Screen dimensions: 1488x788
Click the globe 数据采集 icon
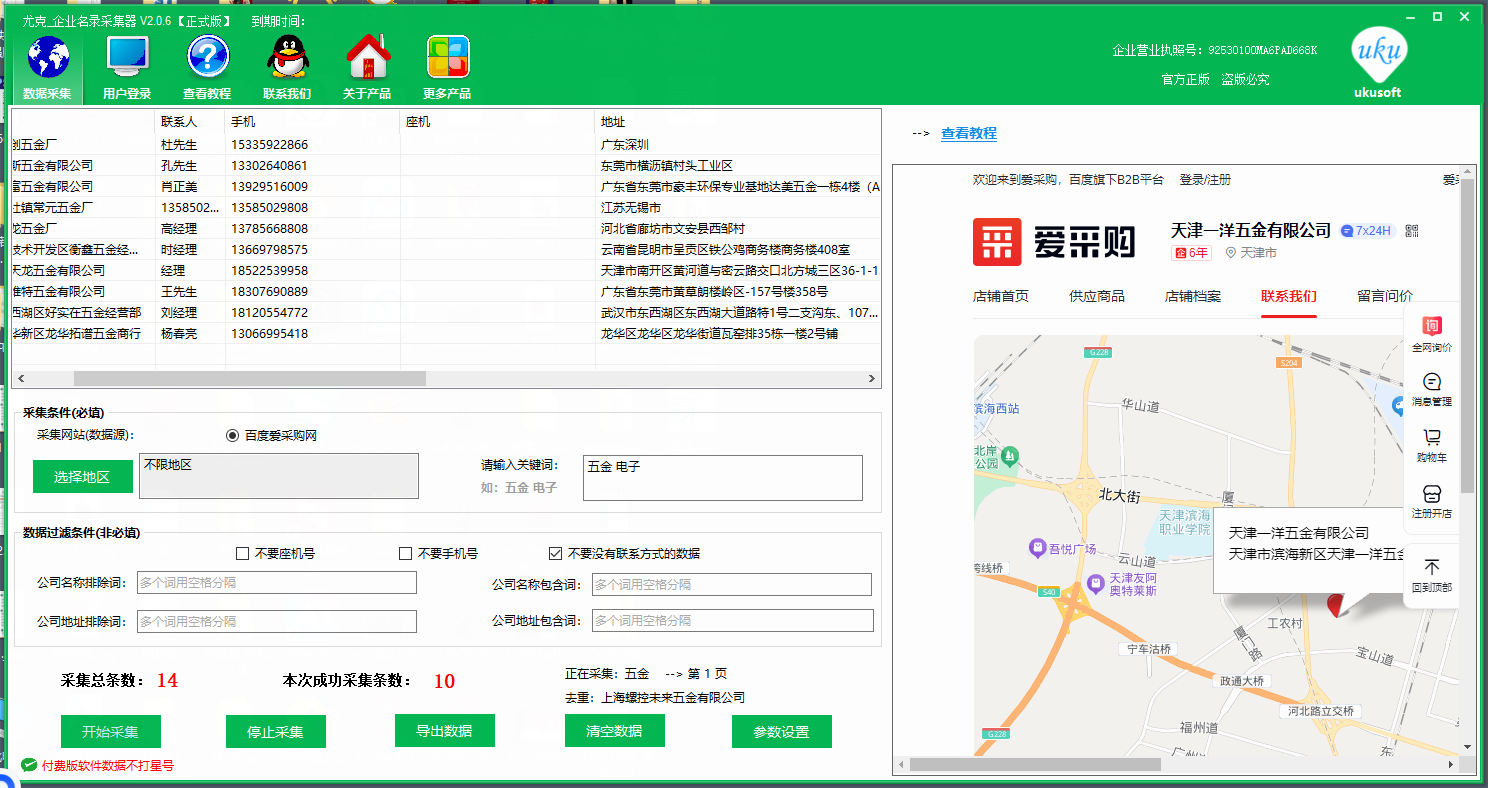coord(47,58)
